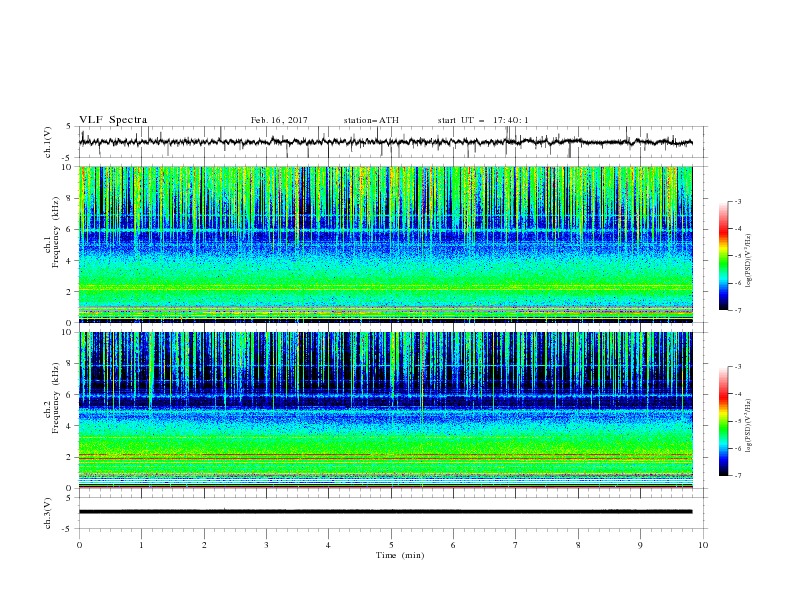Image resolution: width=792 pixels, height=612 pixels.
Task: Click time axis tick label "8"
Action: point(578,545)
